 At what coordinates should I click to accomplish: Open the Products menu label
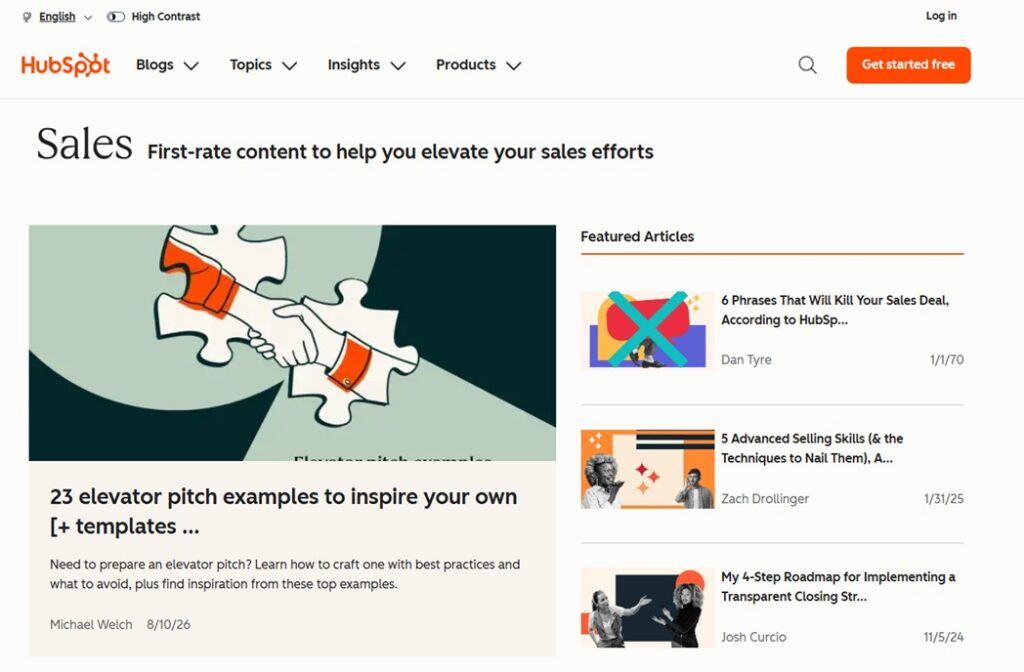point(466,65)
